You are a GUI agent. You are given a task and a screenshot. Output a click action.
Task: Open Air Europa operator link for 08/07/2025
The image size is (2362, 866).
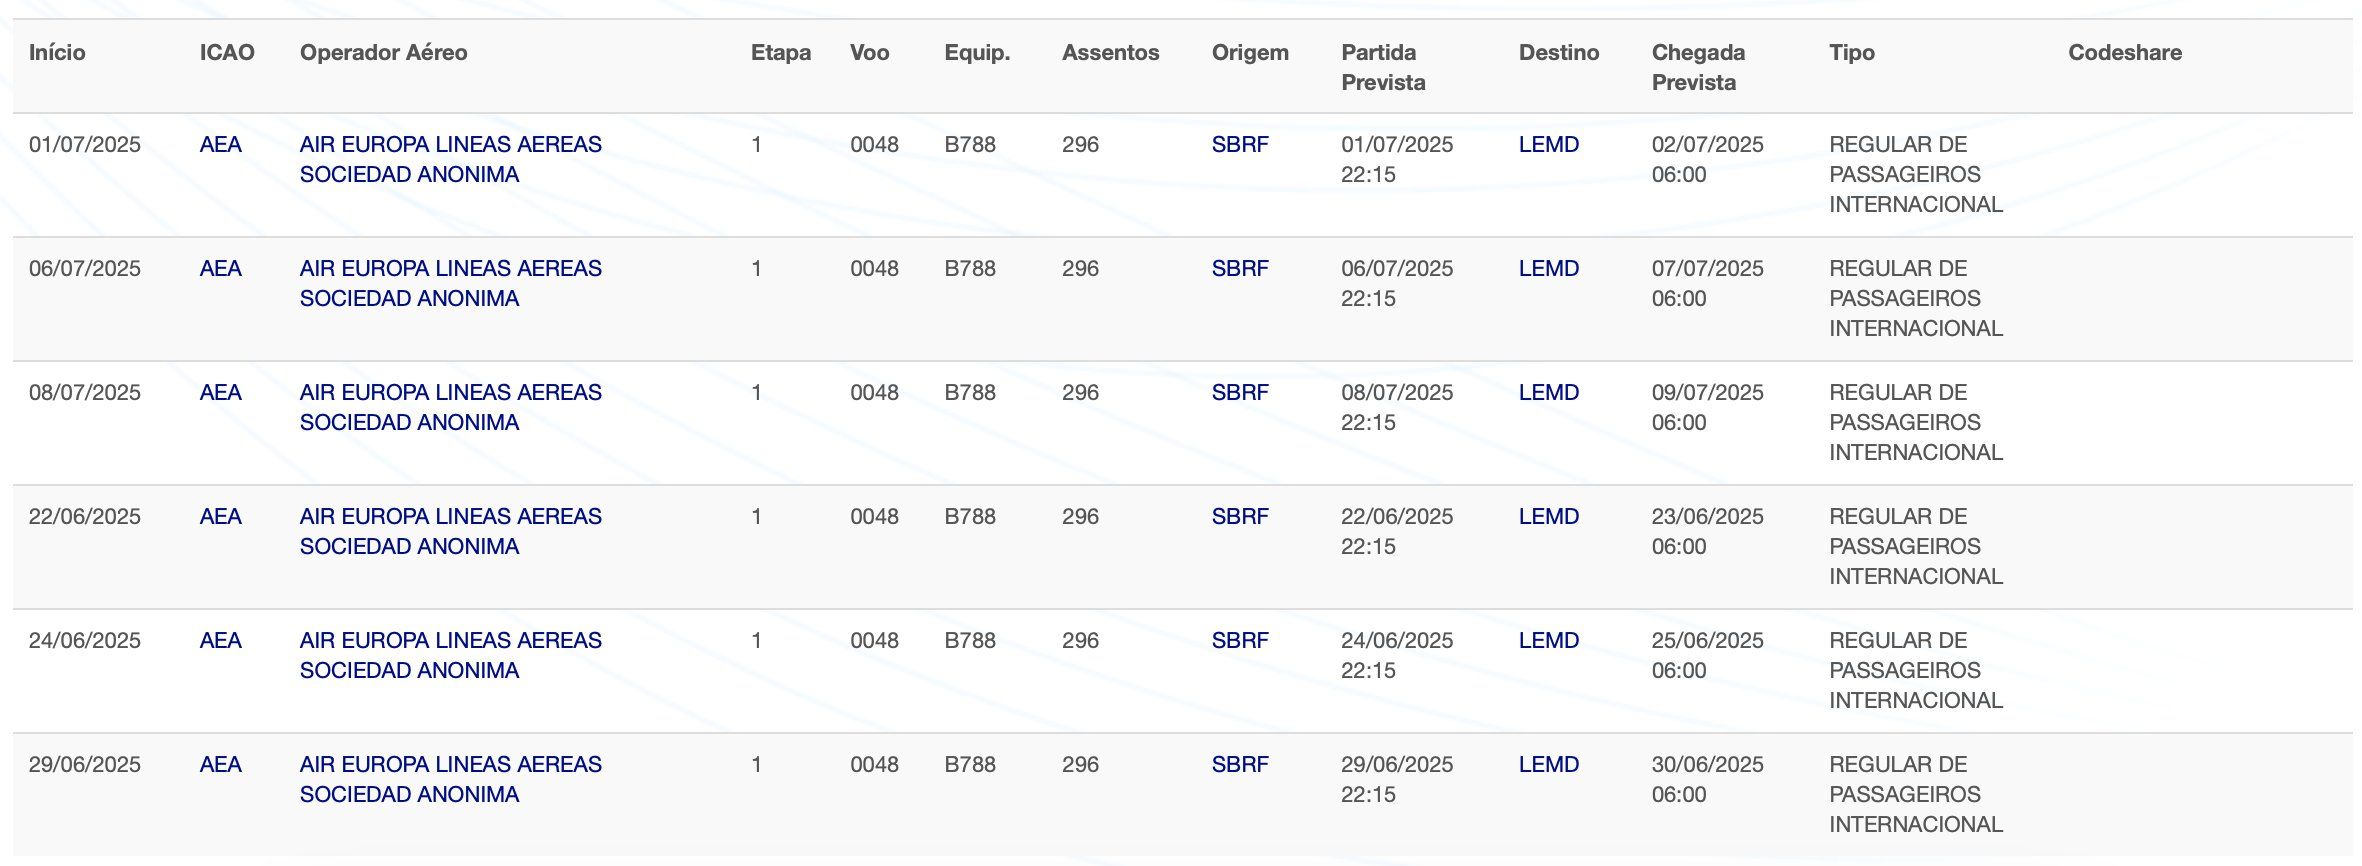pyautogui.click(x=450, y=407)
